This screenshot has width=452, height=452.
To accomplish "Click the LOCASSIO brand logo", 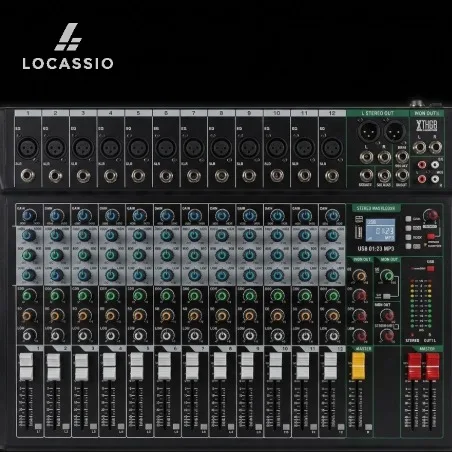I will point(68,46).
